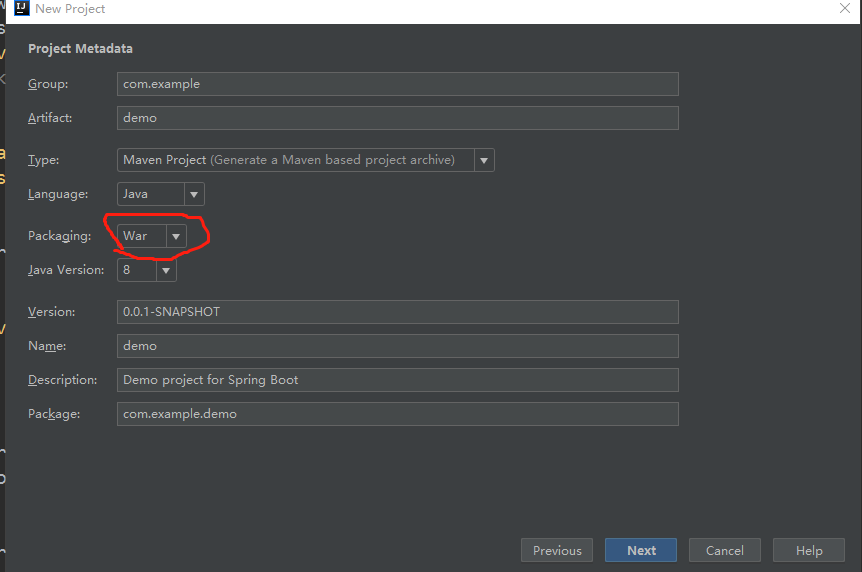Click the Next button
This screenshot has height=572, width=862.
(x=641, y=550)
